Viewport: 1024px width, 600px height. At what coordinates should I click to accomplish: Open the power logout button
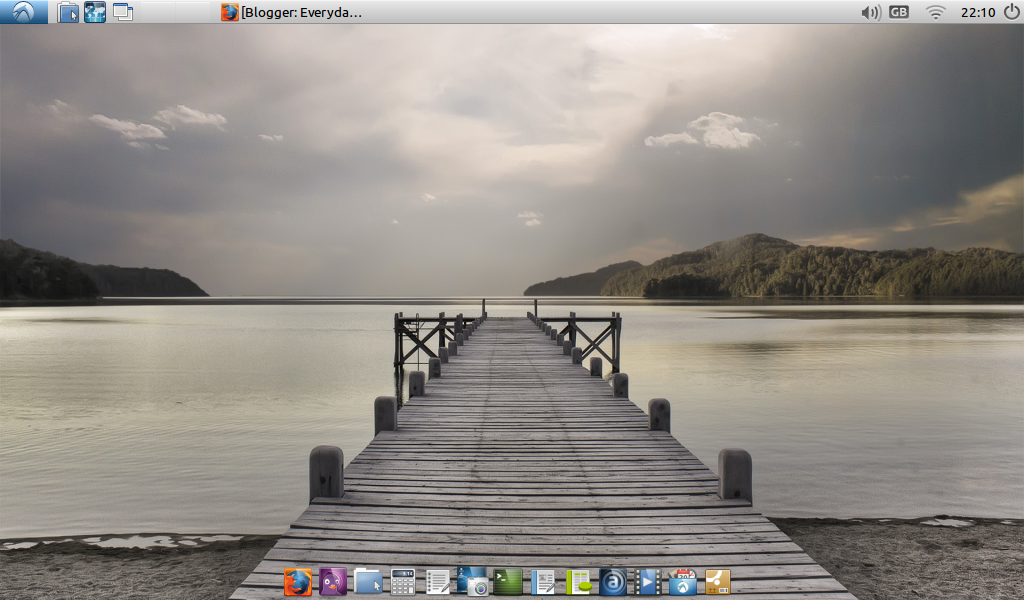coord(1012,12)
